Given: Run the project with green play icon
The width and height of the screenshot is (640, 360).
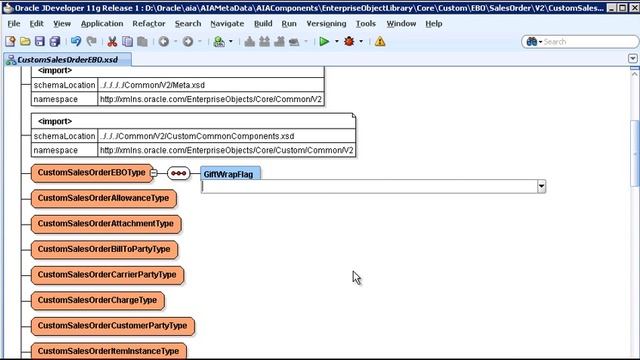Looking at the screenshot, I should click(x=324, y=41).
